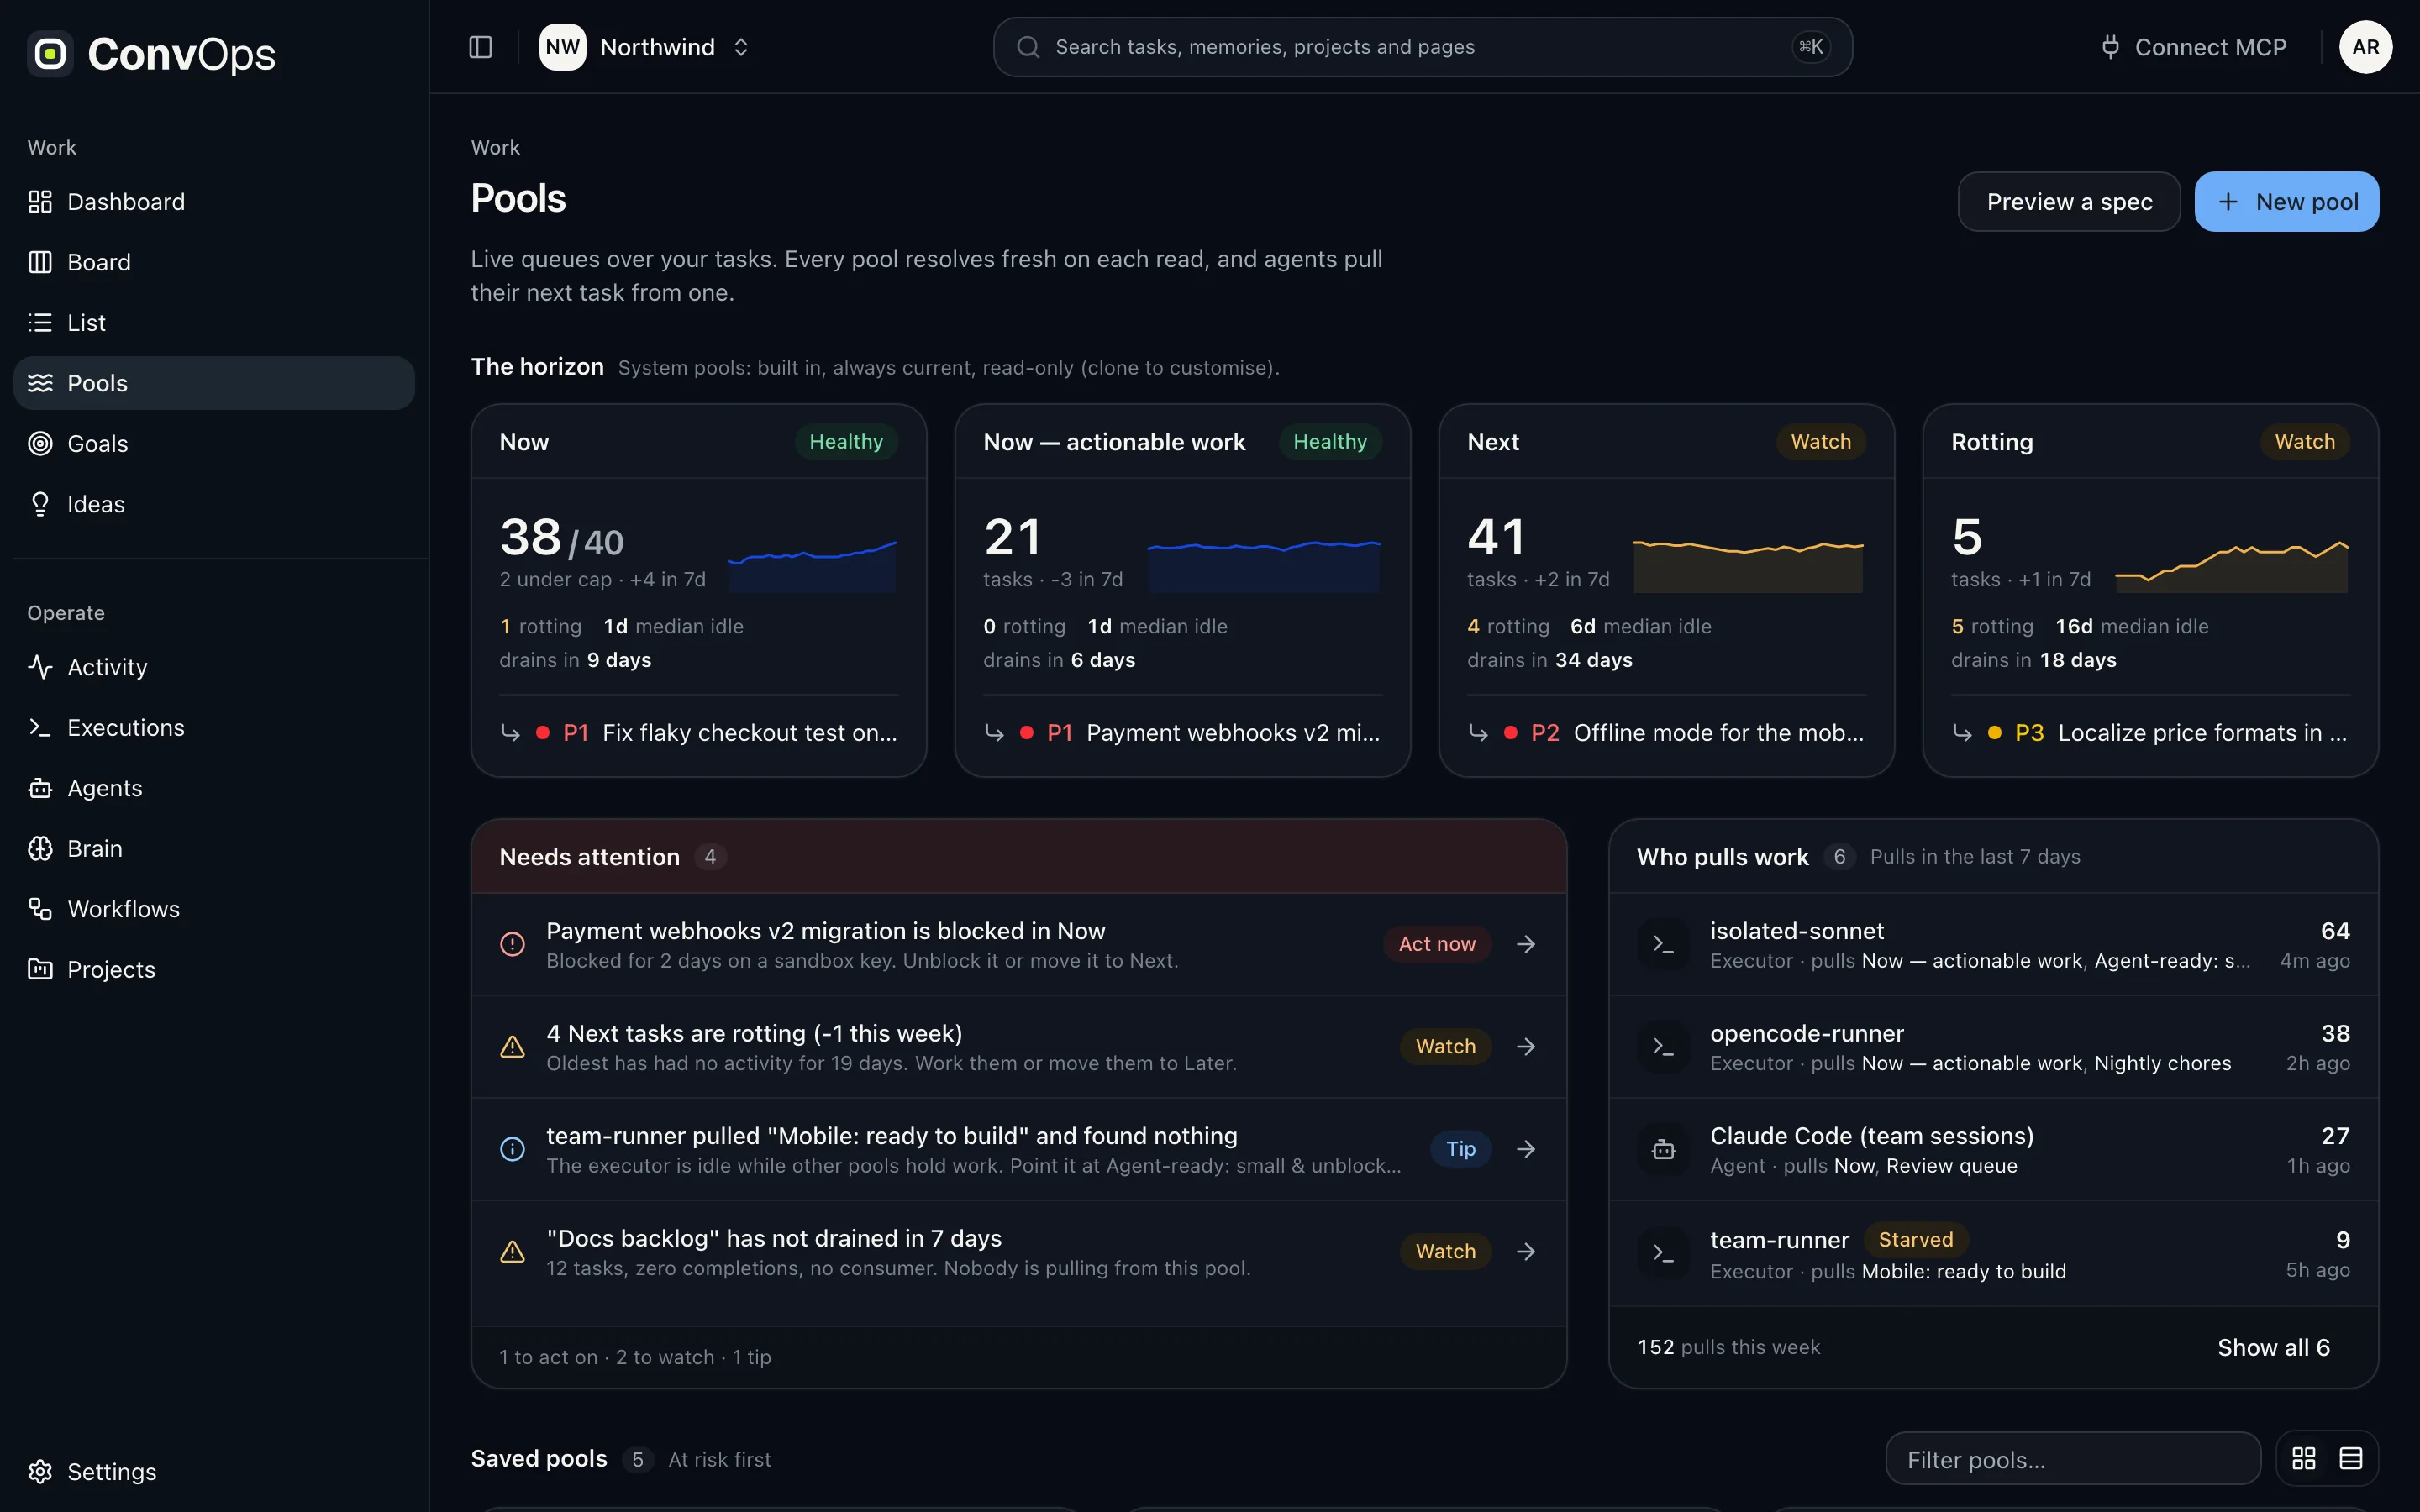Click isolated-sonnet executor terminal icon
This screenshot has height=1512, width=2420.
coord(1663,944)
